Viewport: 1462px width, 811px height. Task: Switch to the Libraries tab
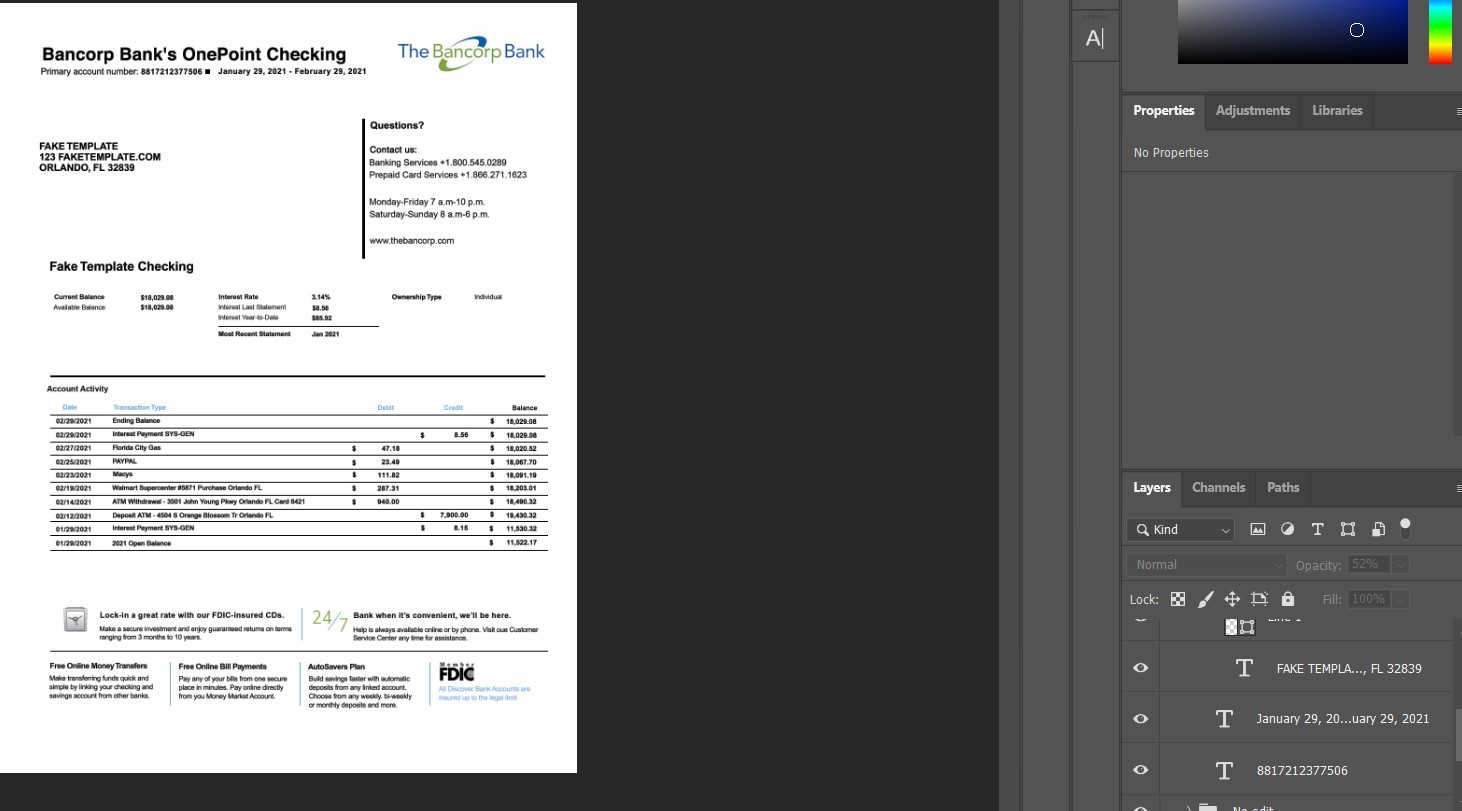pyautogui.click(x=1337, y=110)
